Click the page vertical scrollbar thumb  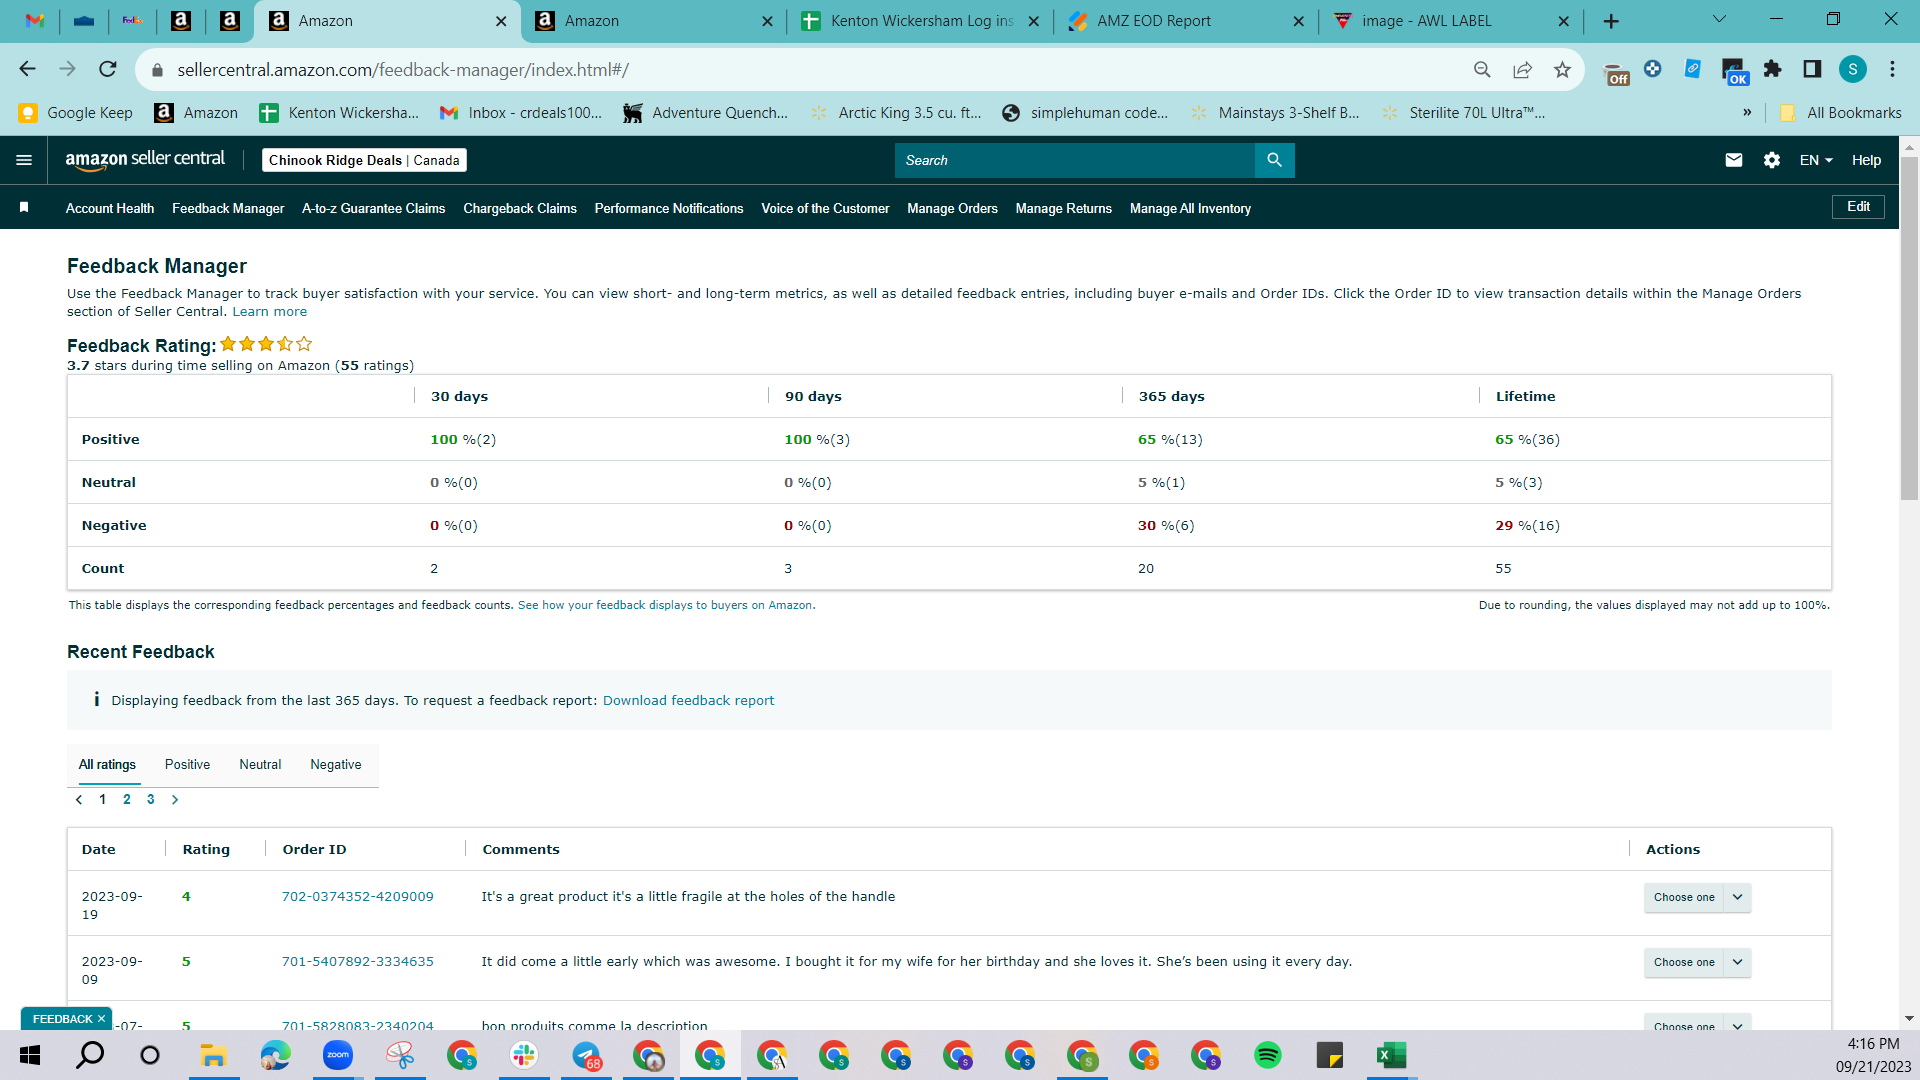pyautogui.click(x=1909, y=328)
